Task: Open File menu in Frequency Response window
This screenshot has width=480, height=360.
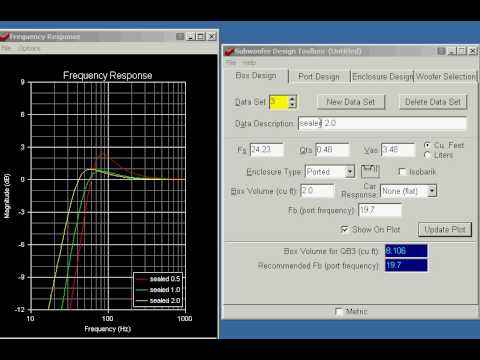Action: pyautogui.click(x=6, y=48)
